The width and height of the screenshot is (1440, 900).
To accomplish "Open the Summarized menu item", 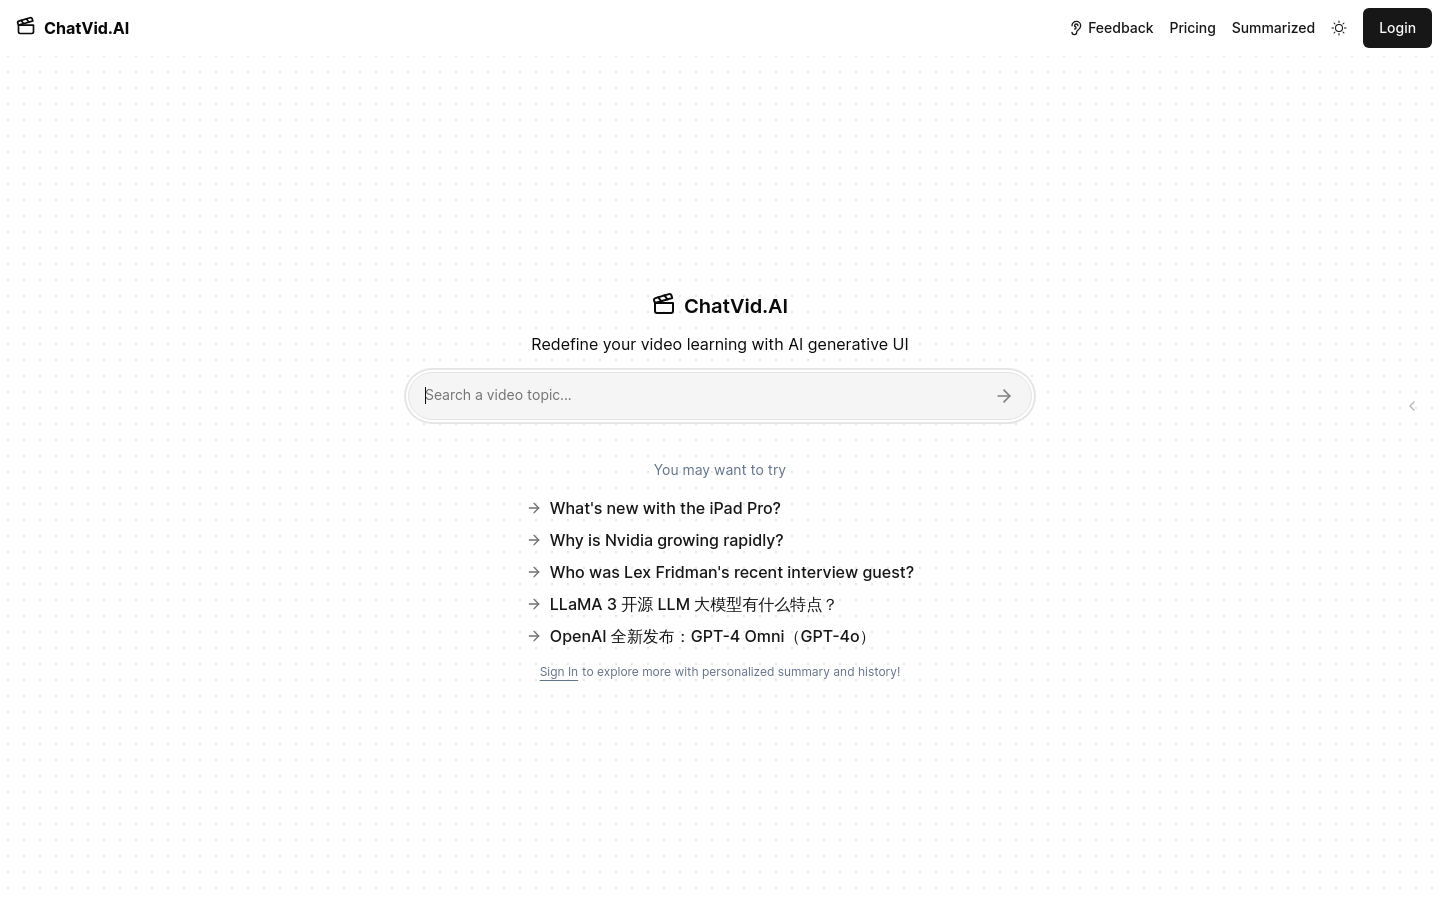I will [1273, 28].
